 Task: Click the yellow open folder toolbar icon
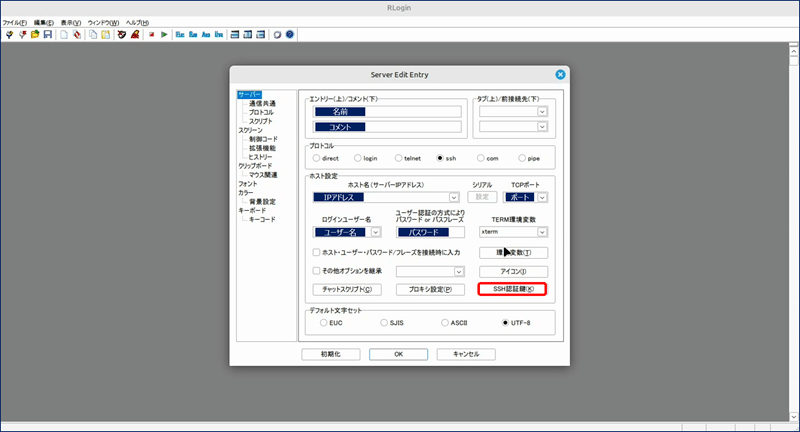coord(35,35)
